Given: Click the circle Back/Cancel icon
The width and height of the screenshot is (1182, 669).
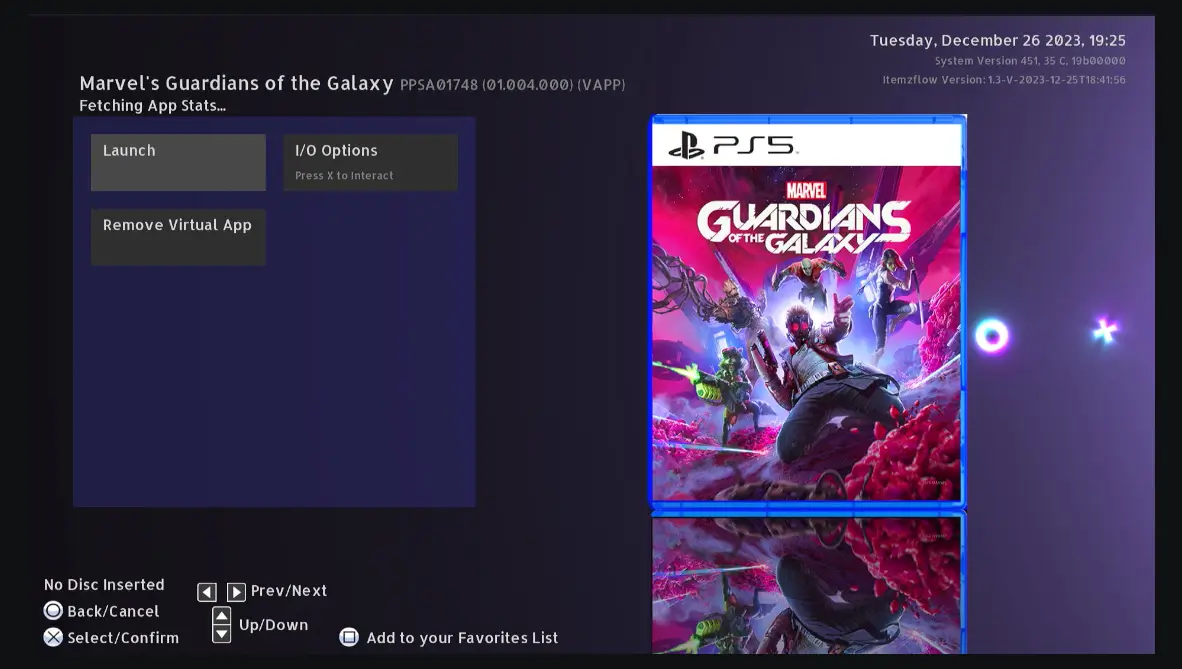Looking at the screenshot, I should coord(53,611).
